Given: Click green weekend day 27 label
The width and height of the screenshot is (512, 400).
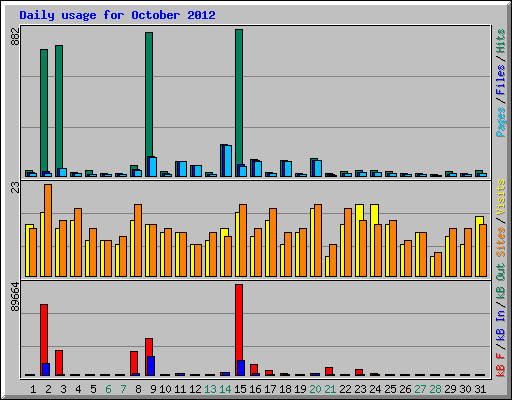Looking at the screenshot, I should tap(420, 389).
